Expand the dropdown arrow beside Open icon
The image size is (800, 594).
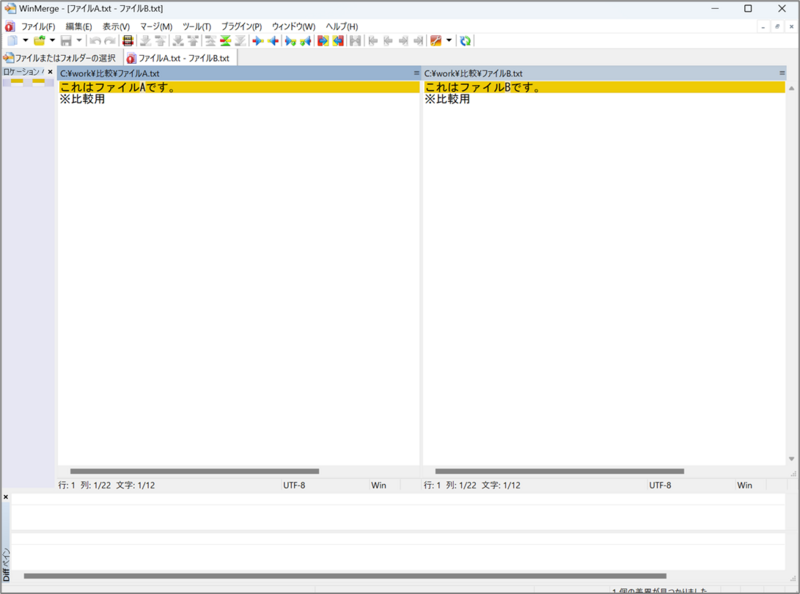(x=52, y=40)
